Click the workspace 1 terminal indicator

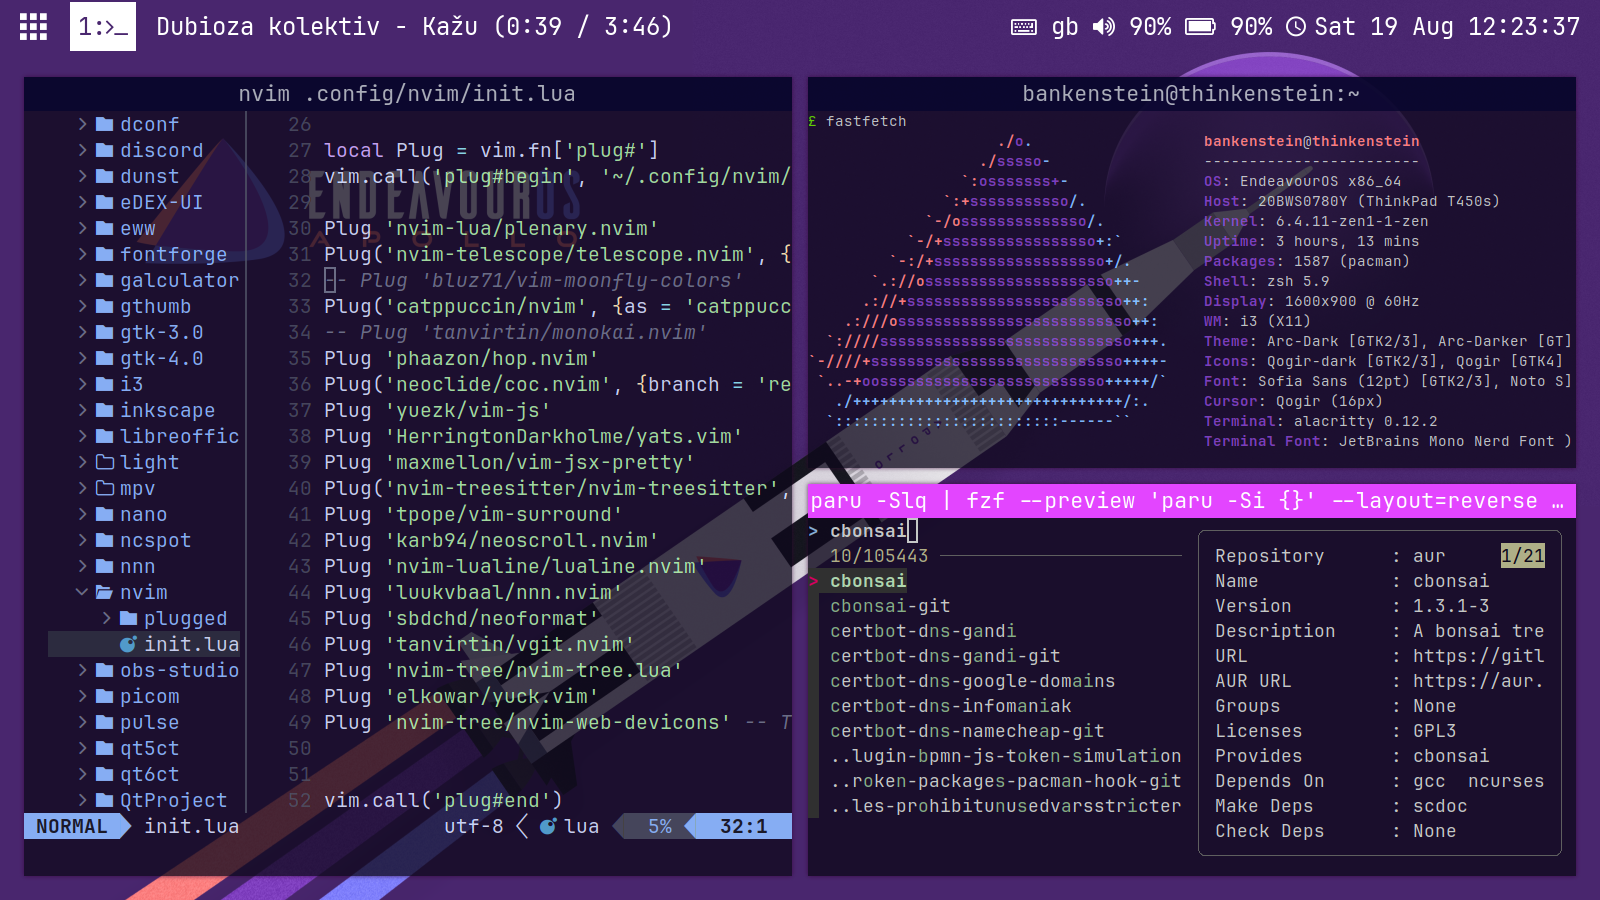(x=103, y=27)
